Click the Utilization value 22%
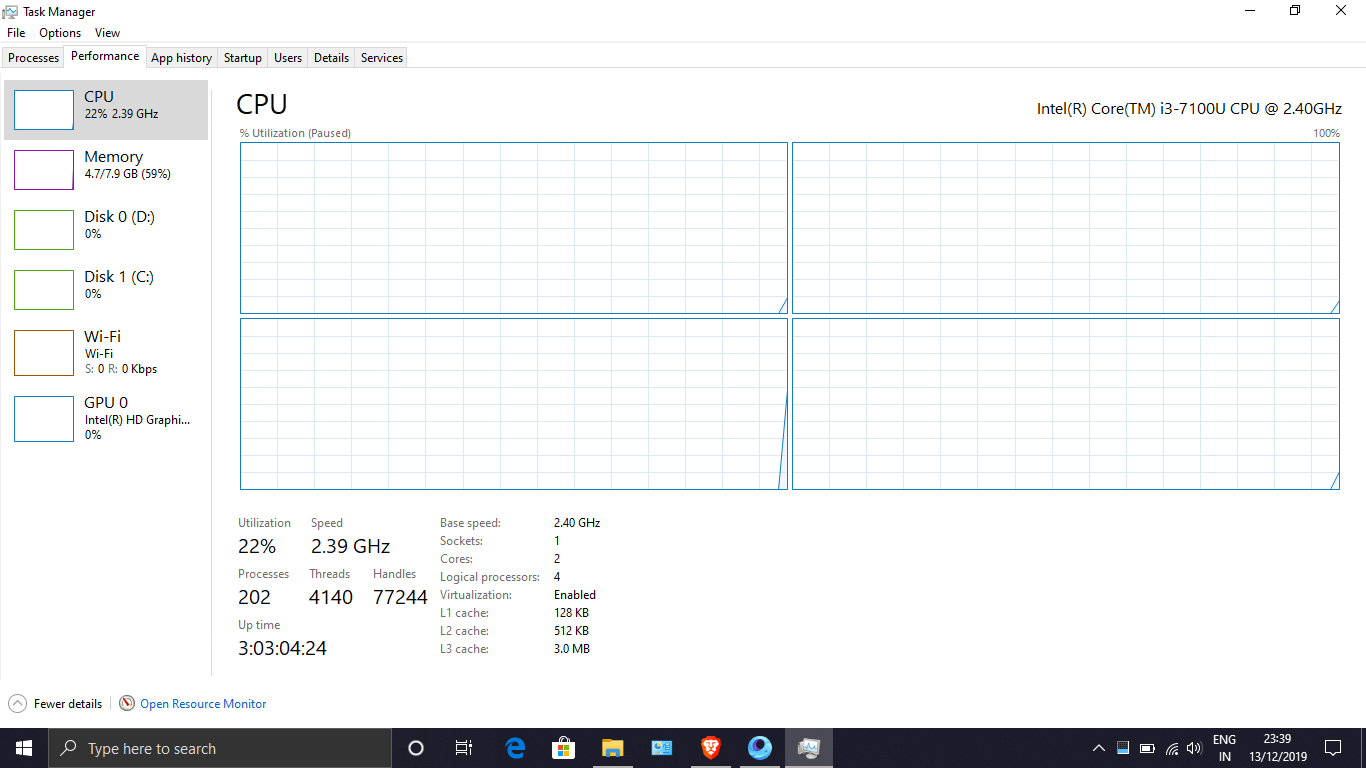 pyautogui.click(x=257, y=546)
